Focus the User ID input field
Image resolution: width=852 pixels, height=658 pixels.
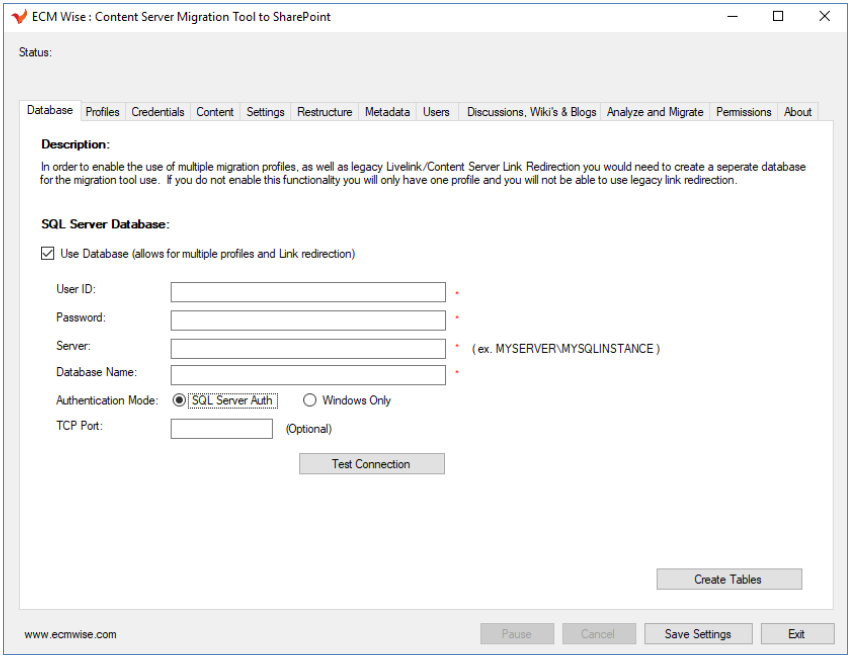tap(308, 292)
